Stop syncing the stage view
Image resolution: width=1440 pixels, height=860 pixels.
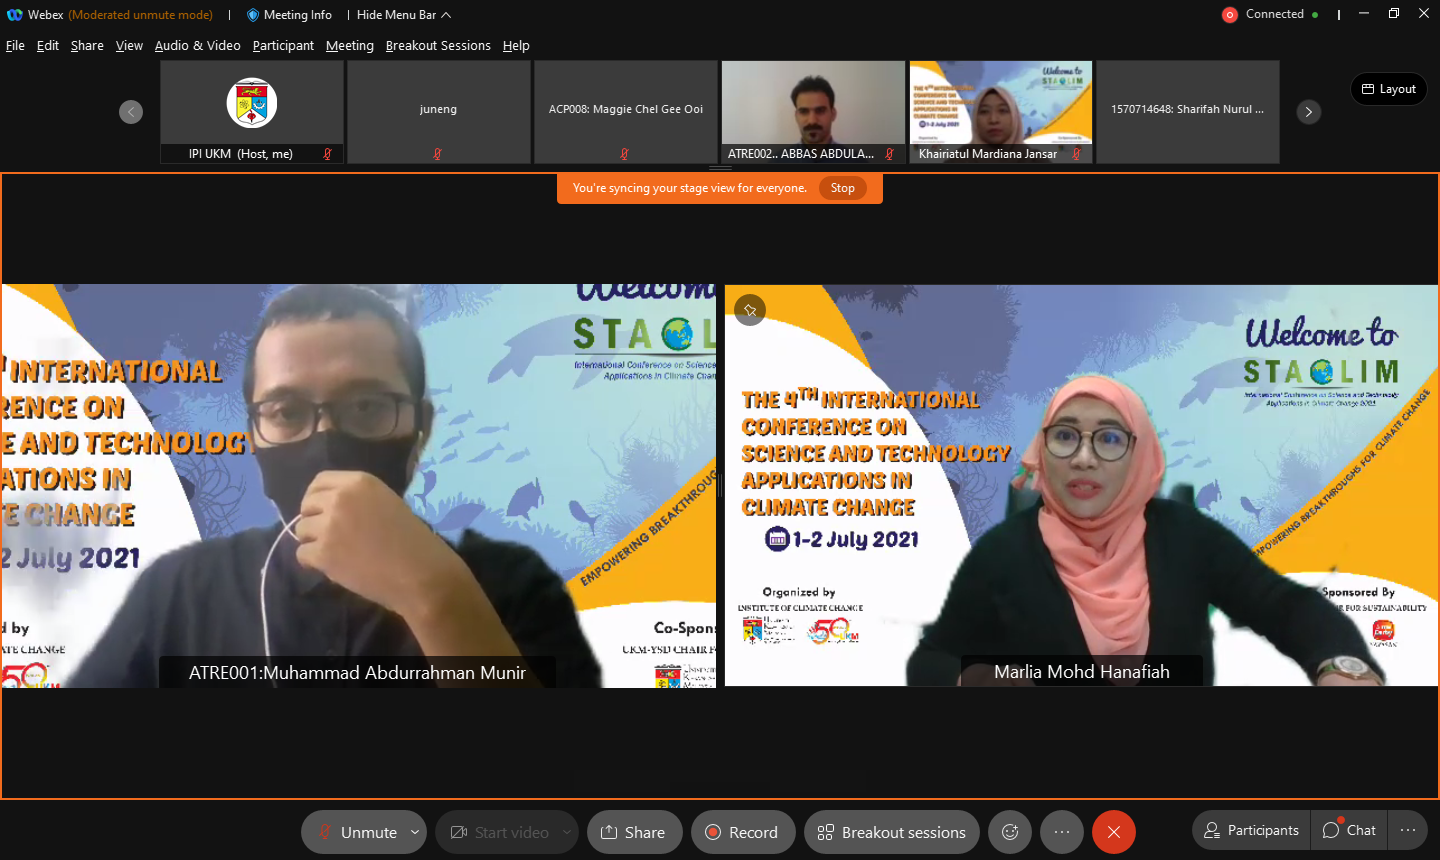point(842,188)
